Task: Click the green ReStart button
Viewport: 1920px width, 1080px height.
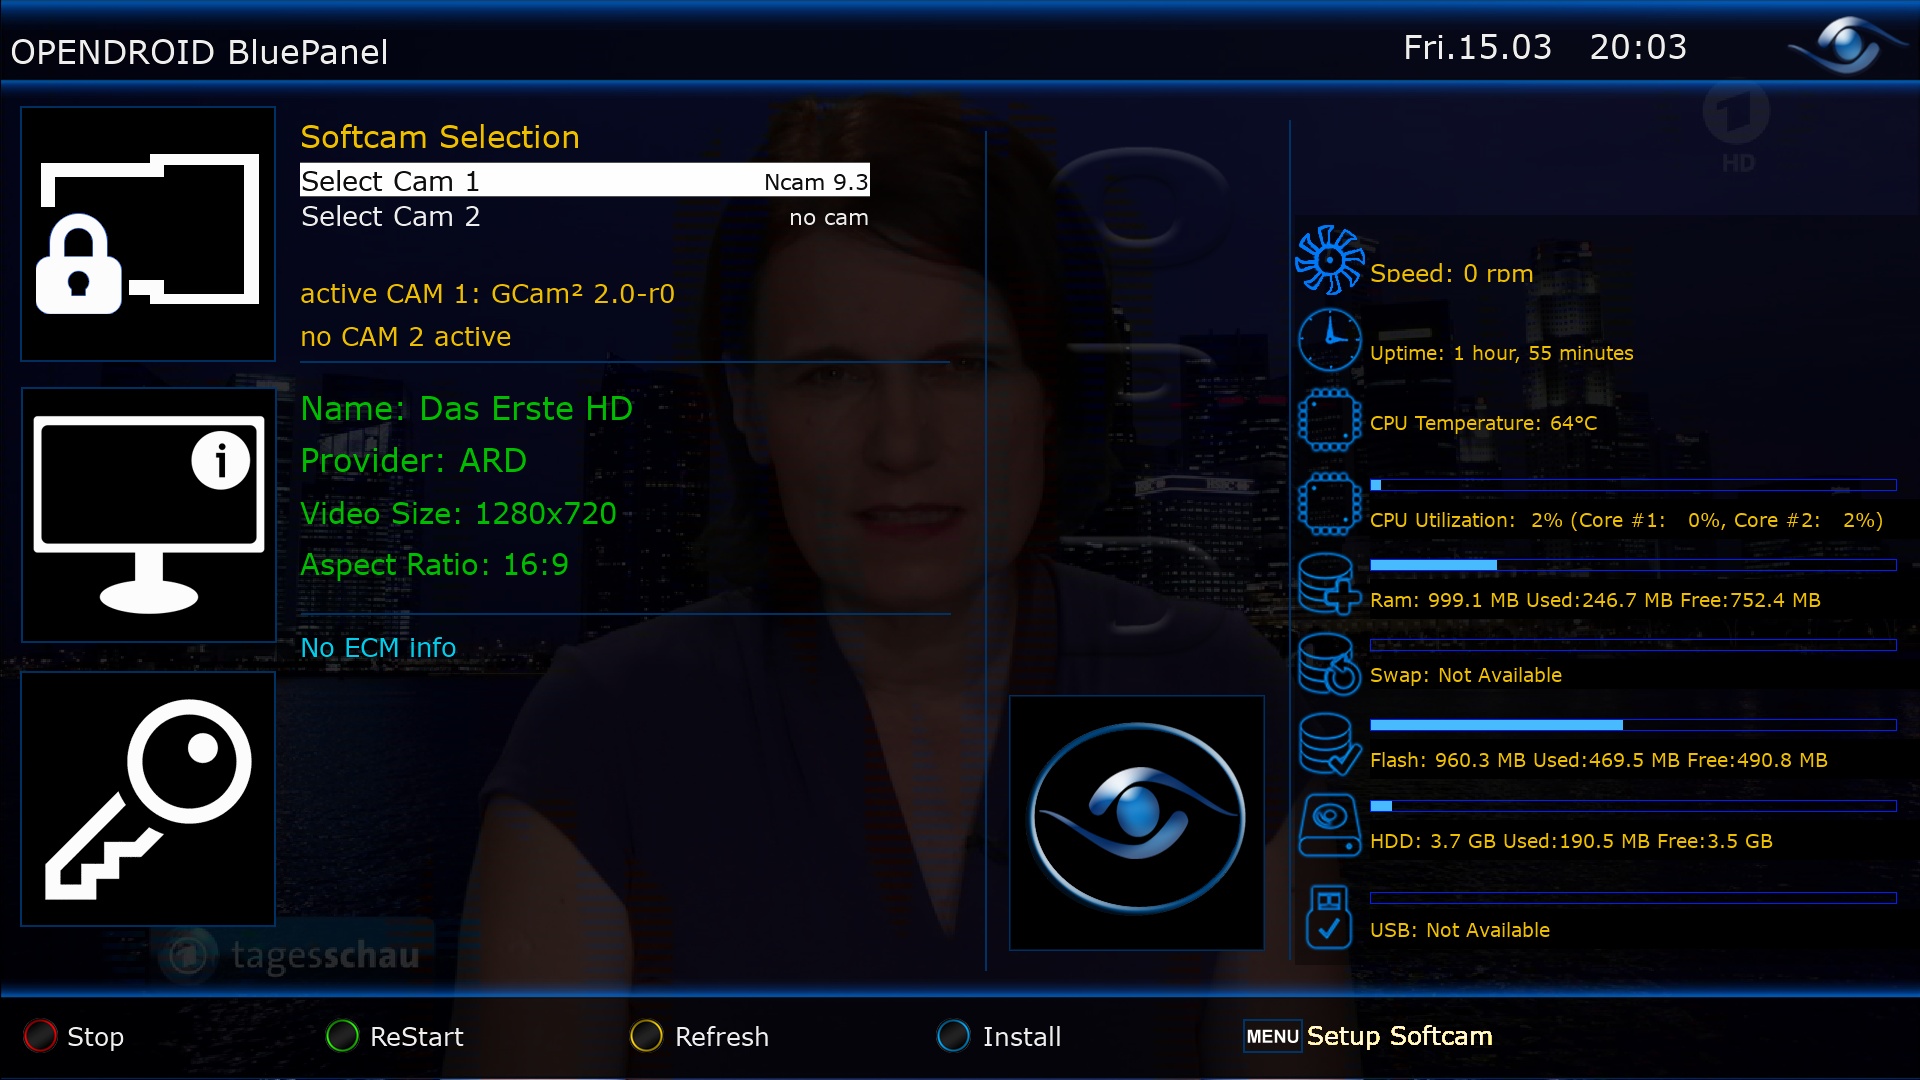Action: (395, 1036)
